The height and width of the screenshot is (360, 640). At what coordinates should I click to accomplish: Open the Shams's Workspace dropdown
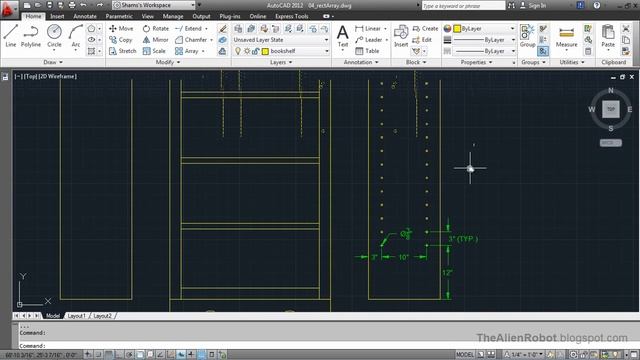point(154,5)
